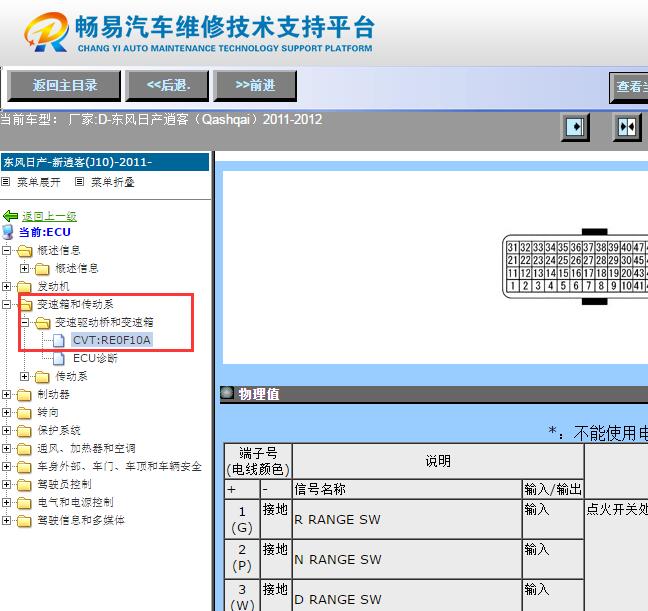Image resolution: width=648 pixels, height=611 pixels.
Task: Click the 端子号 (电线颜色) header cell
Action: 258,461
